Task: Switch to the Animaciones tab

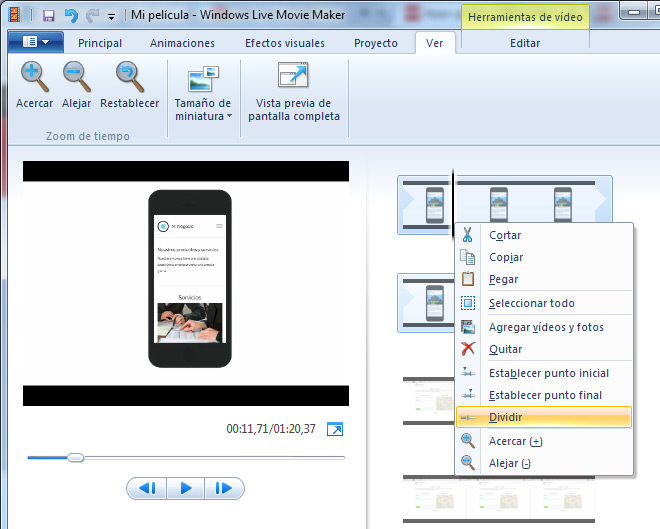Action: click(182, 43)
